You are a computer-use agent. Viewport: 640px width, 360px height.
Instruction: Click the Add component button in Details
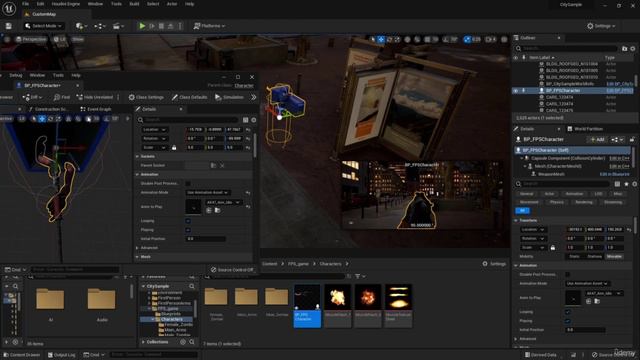[597, 140]
